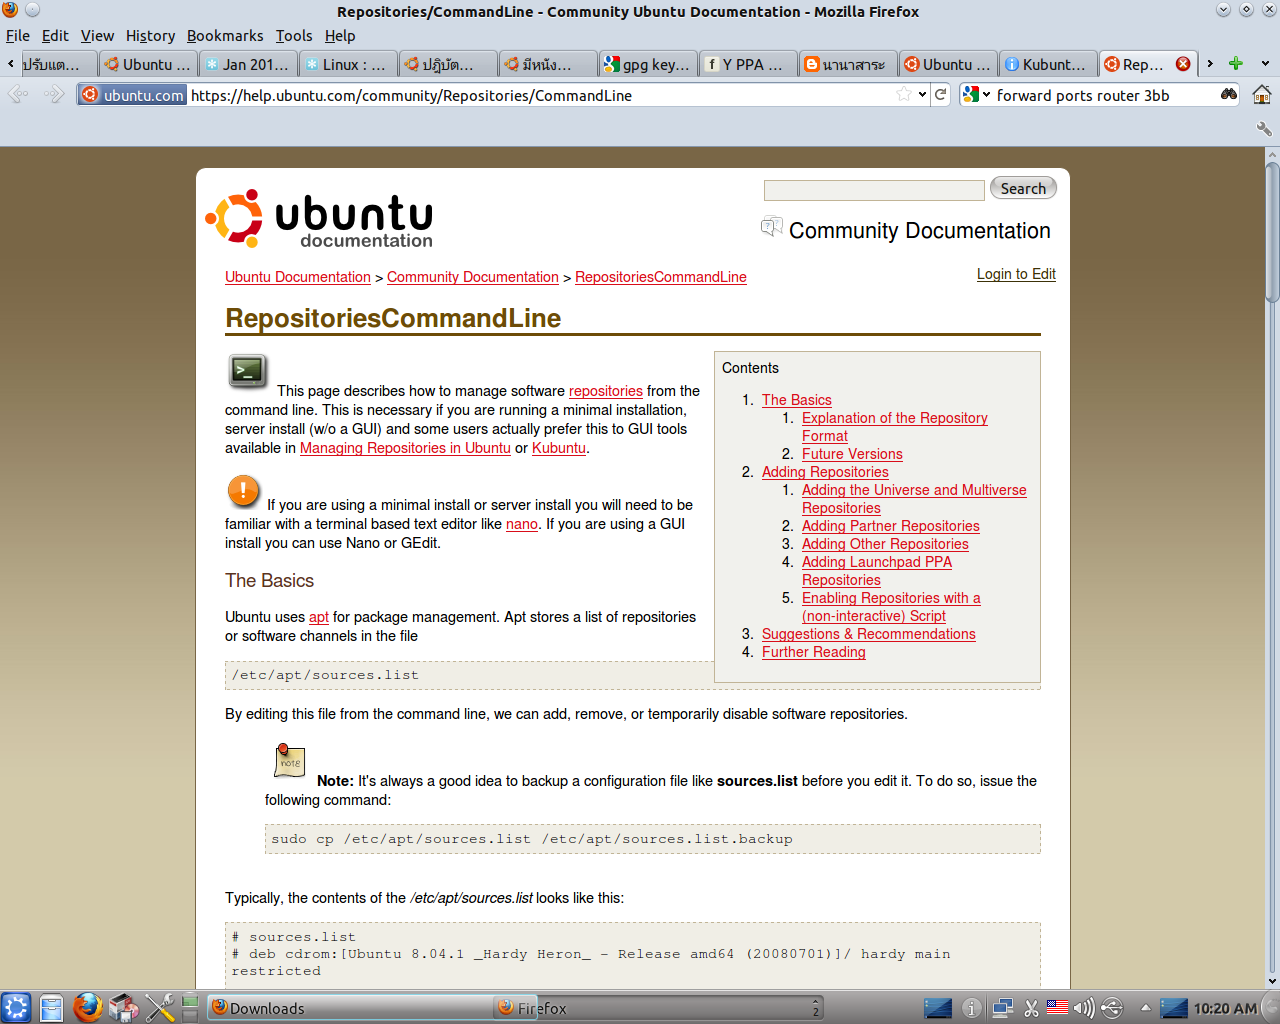Click the page search input field
The image size is (1280, 1024).
(x=874, y=190)
